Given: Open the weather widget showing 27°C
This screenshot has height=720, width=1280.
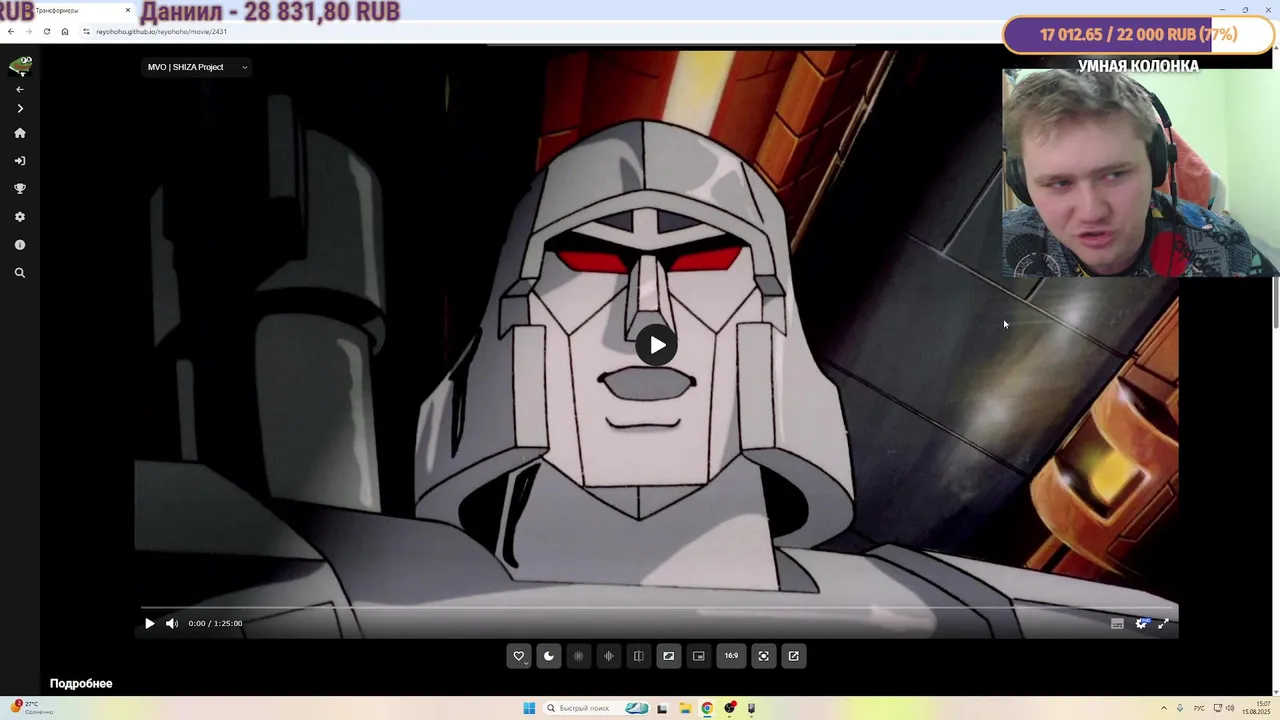Looking at the screenshot, I should (x=32, y=708).
